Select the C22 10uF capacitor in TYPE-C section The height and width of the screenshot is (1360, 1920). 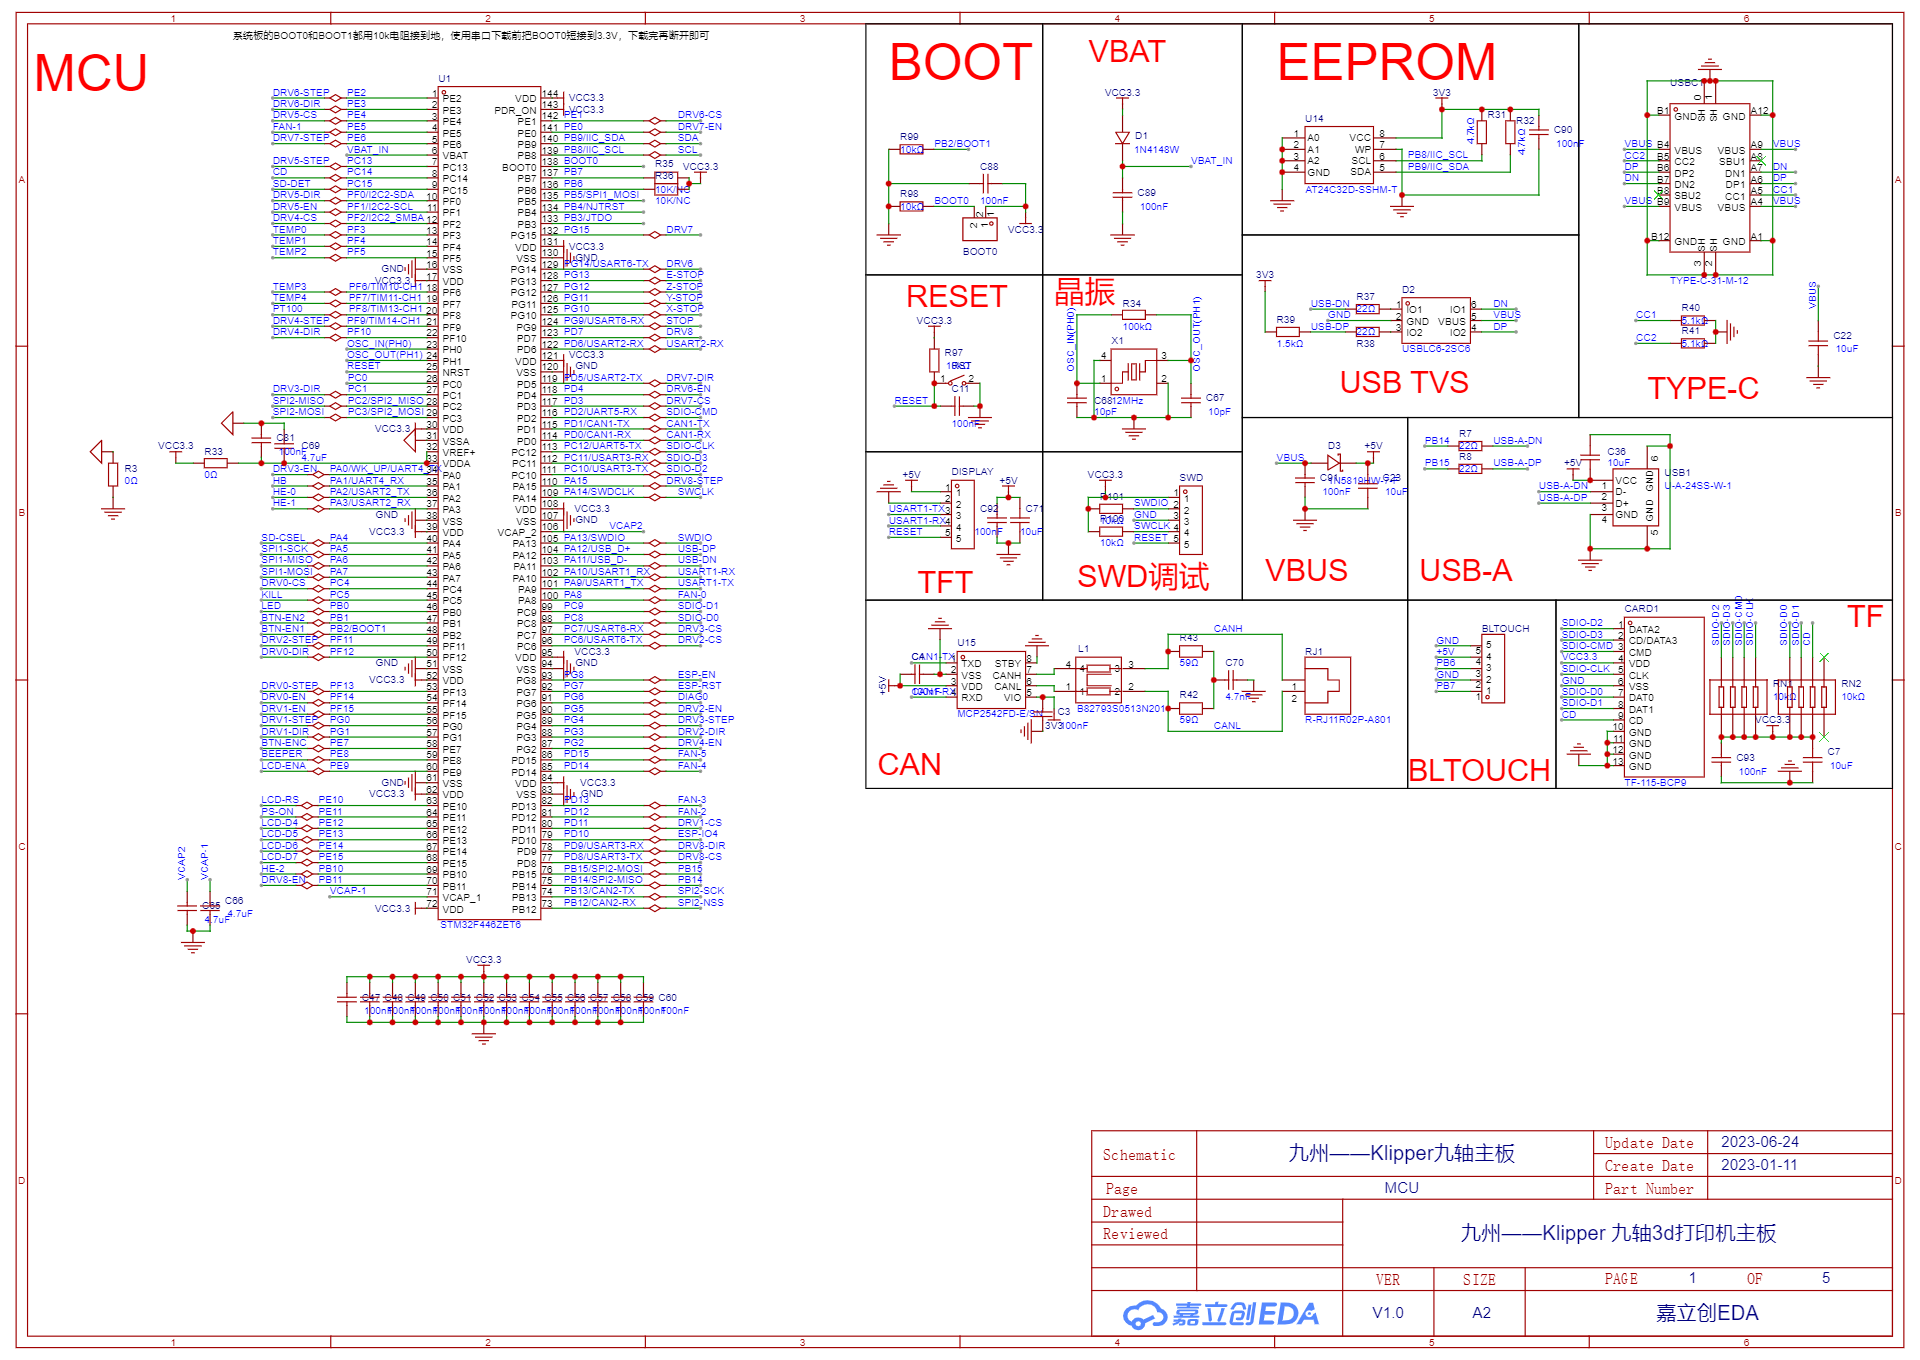1819,343
